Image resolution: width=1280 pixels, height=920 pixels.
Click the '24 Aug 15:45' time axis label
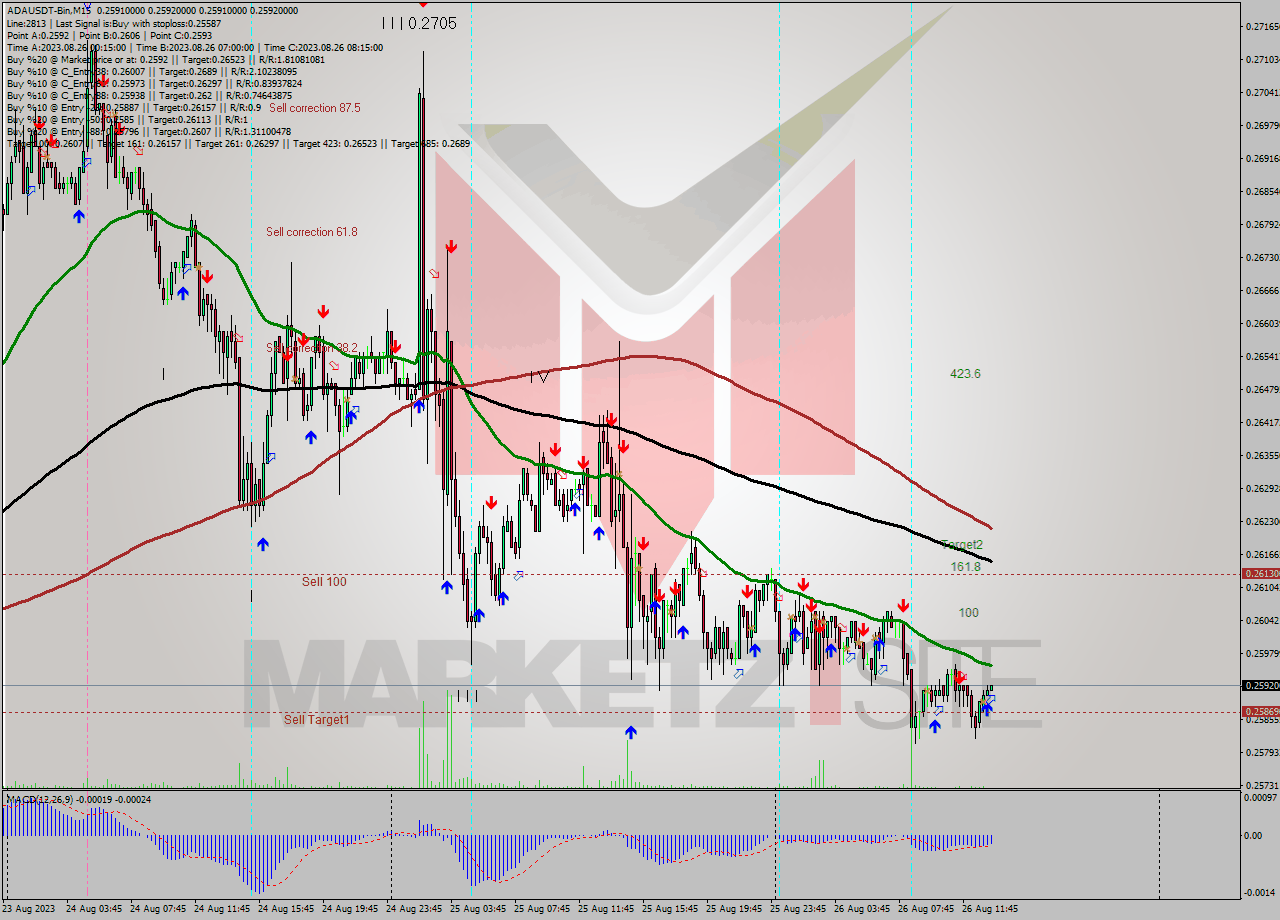(x=286, y=909)
